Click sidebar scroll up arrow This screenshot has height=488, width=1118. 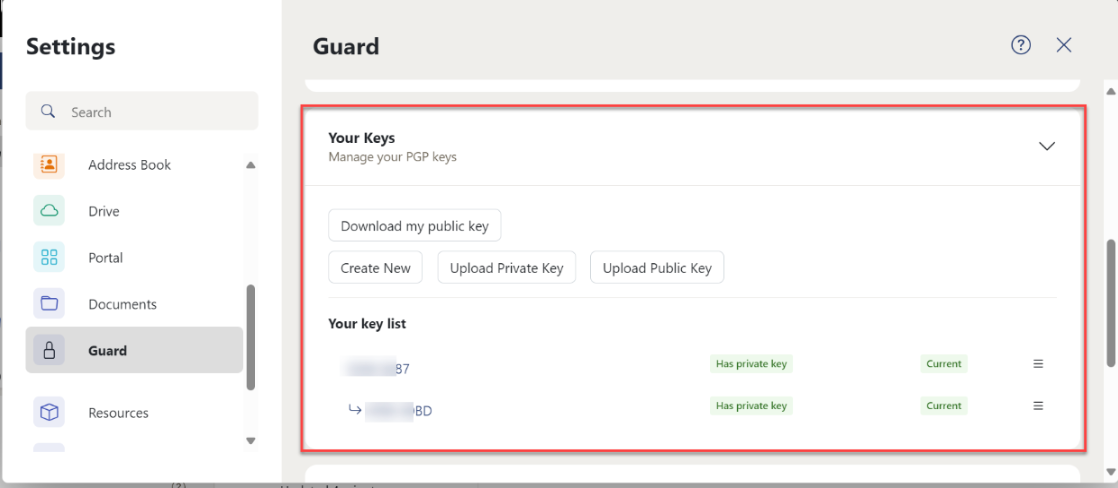pos(250,165)
